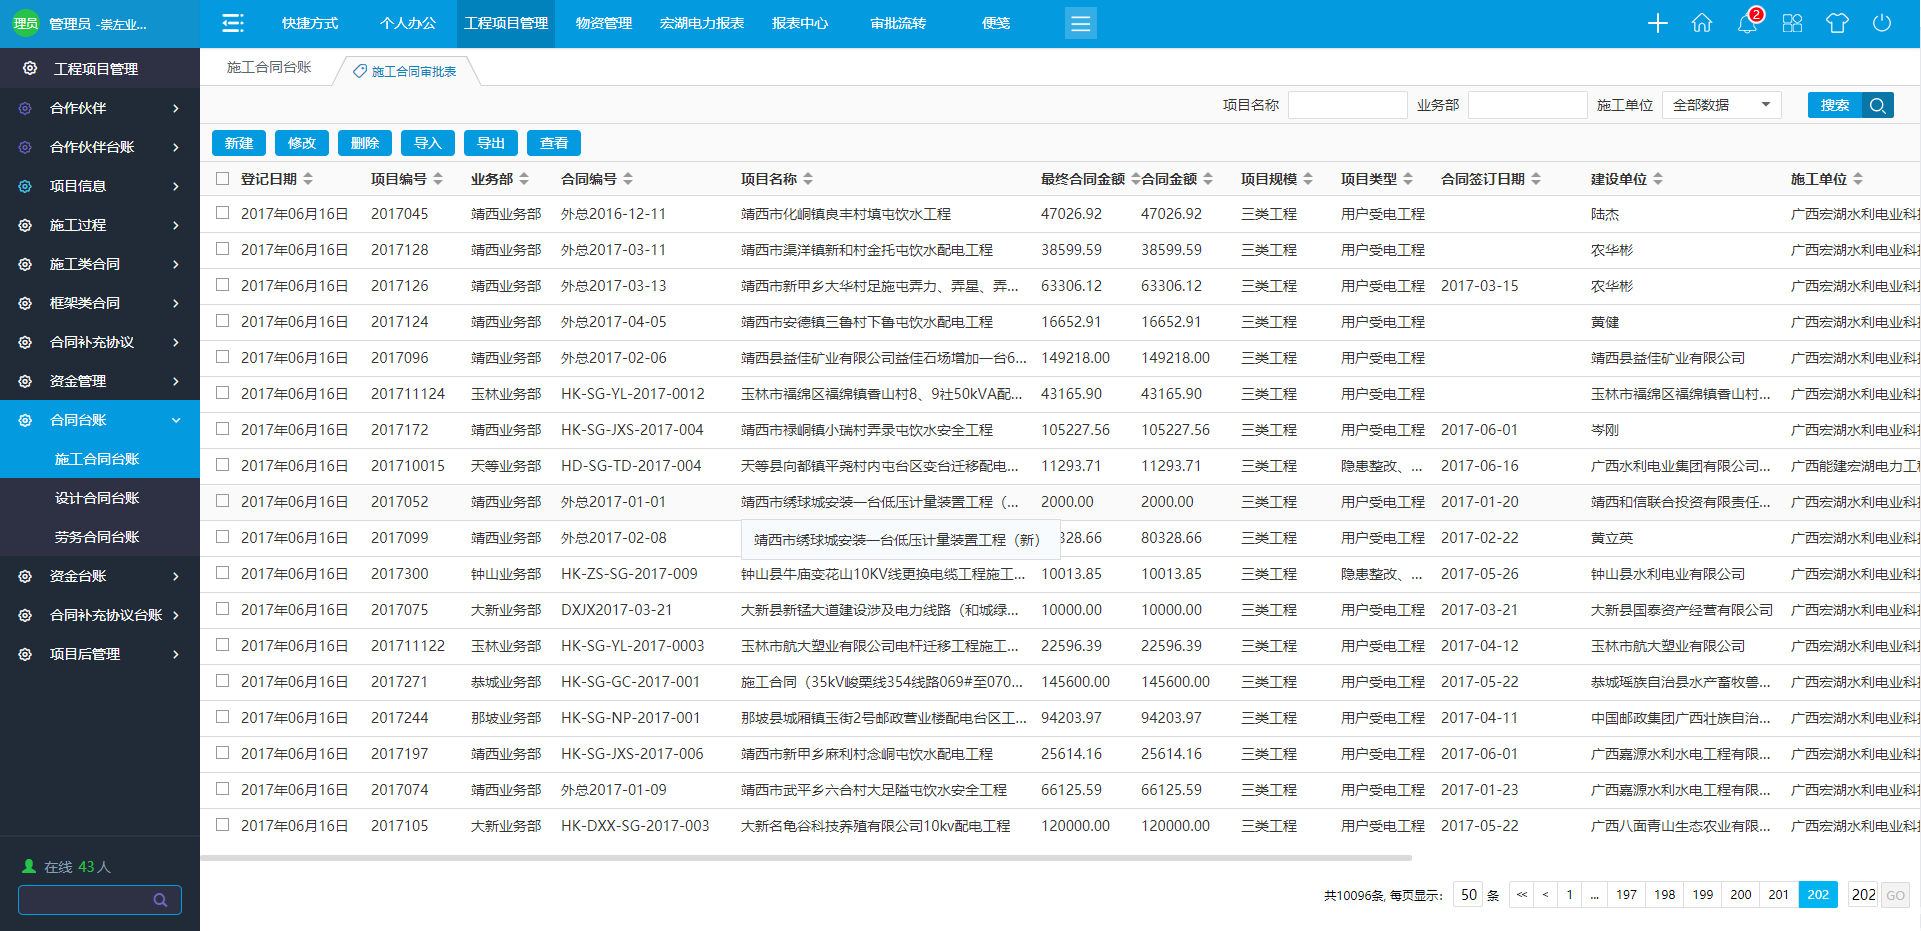1921x931 pixels.
Task: Click the 项目名称 search input field
Action: [1347, 105]
